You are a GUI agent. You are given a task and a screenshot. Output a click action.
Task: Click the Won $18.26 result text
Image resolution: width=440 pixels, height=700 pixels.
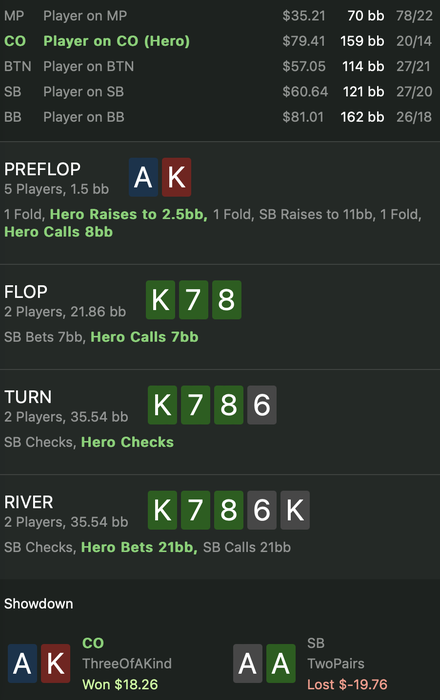click(x=120, y=684)
